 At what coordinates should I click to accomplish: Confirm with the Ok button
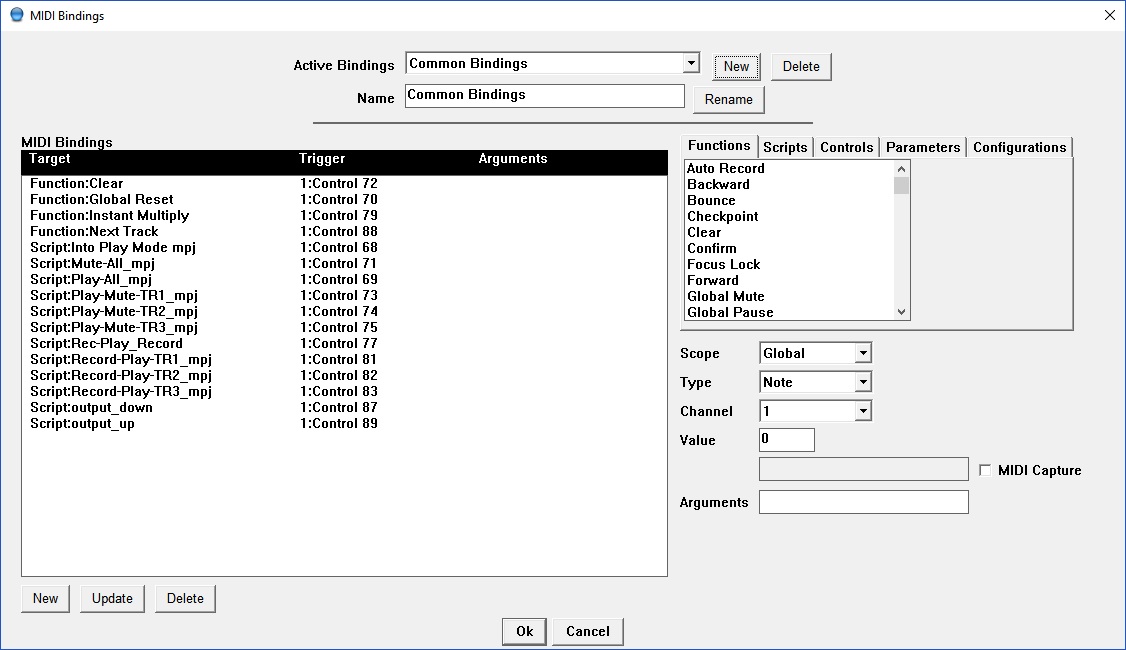(524, 631)
